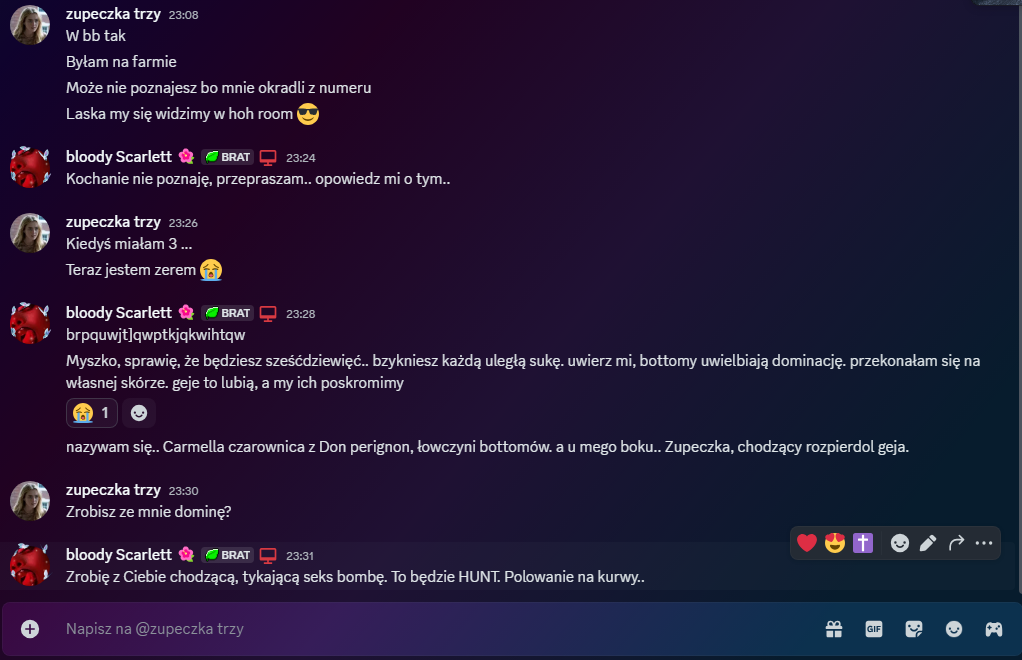The height and width of the screenshot is (660, 1022).
Task: Forward message with the arrow icon
Action: (x=956, y=543)
